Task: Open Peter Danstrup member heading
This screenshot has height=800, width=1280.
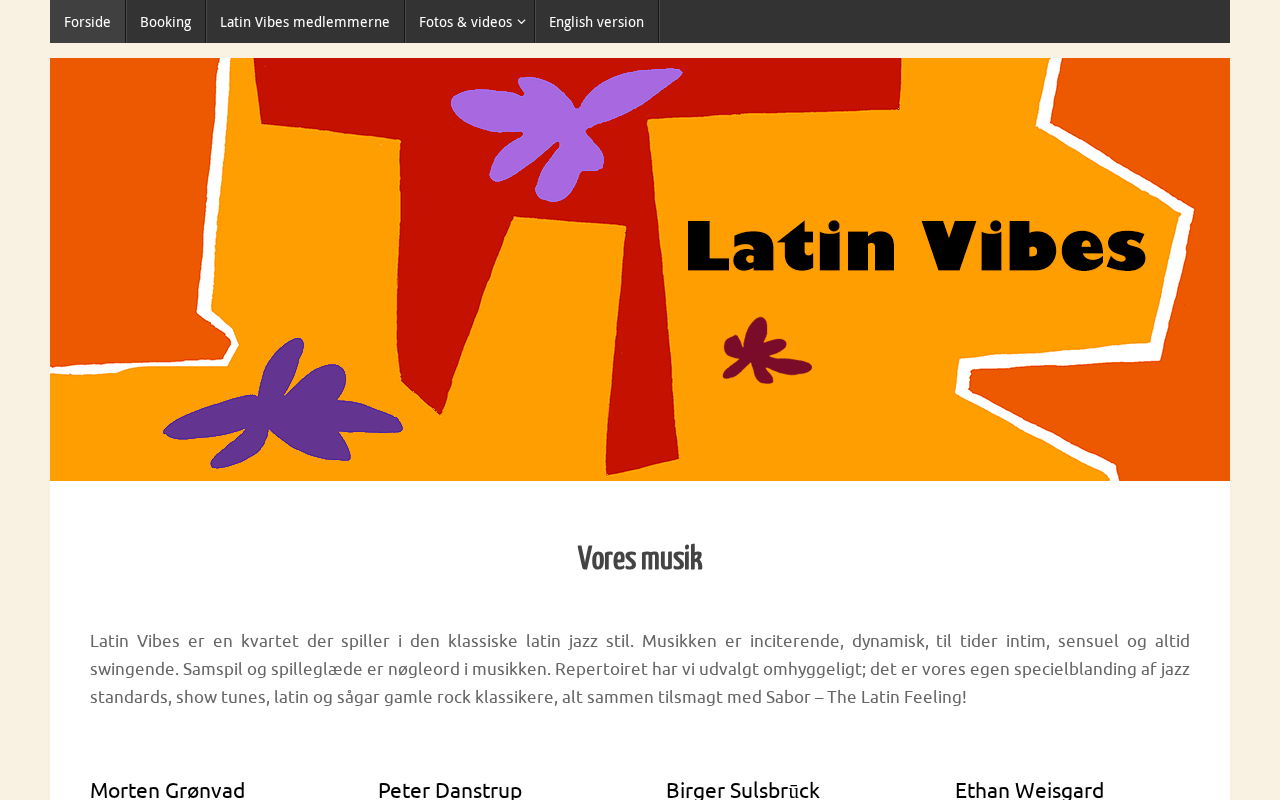Action: 450,789
